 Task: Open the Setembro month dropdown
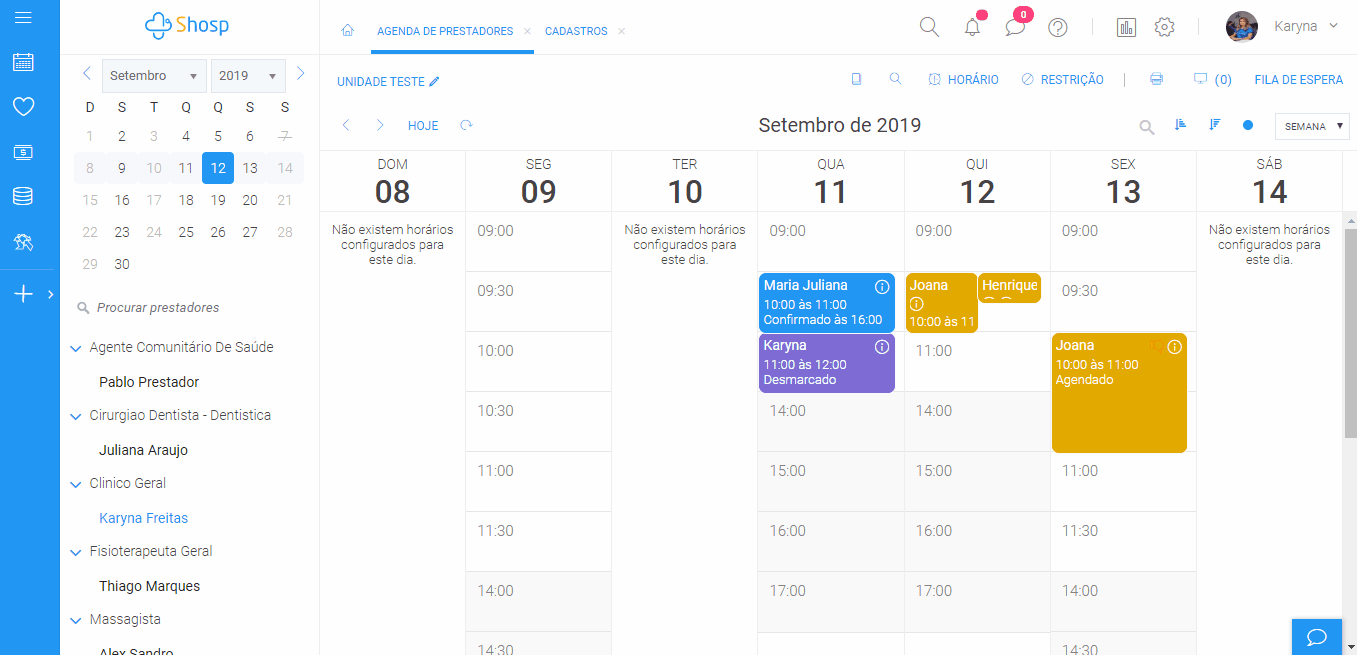click(153, 75)
